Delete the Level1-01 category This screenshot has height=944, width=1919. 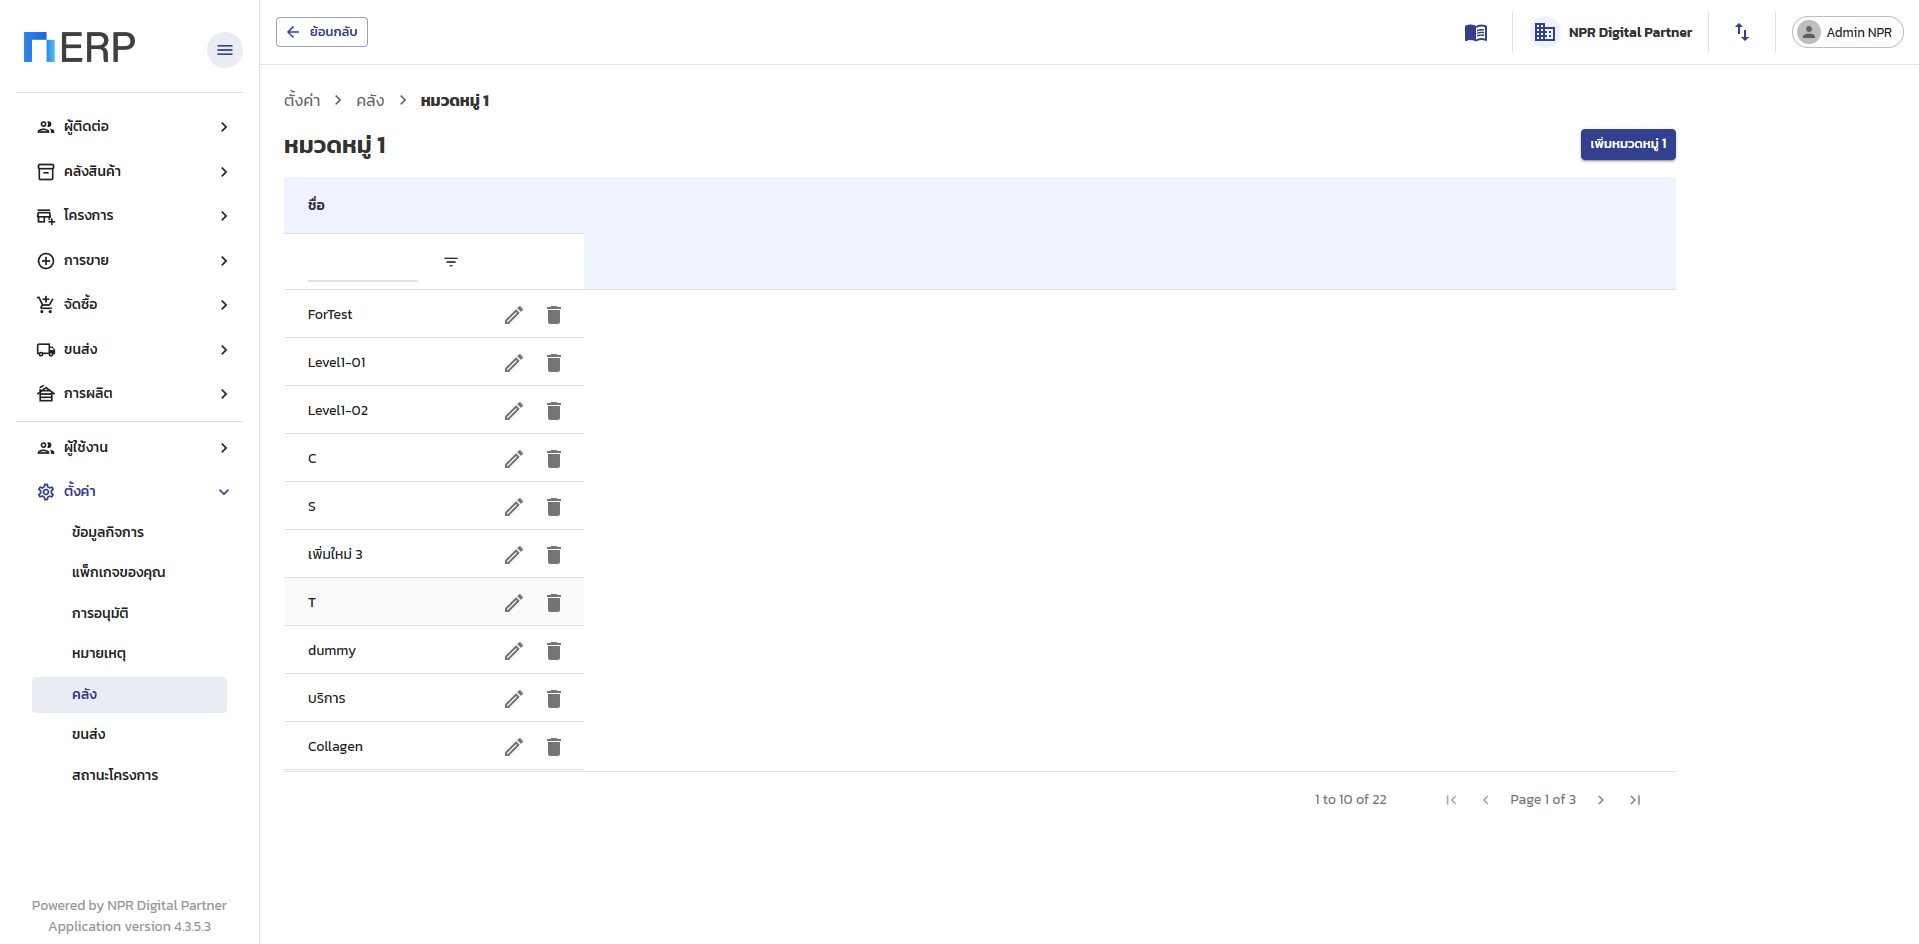coord(554,363)
